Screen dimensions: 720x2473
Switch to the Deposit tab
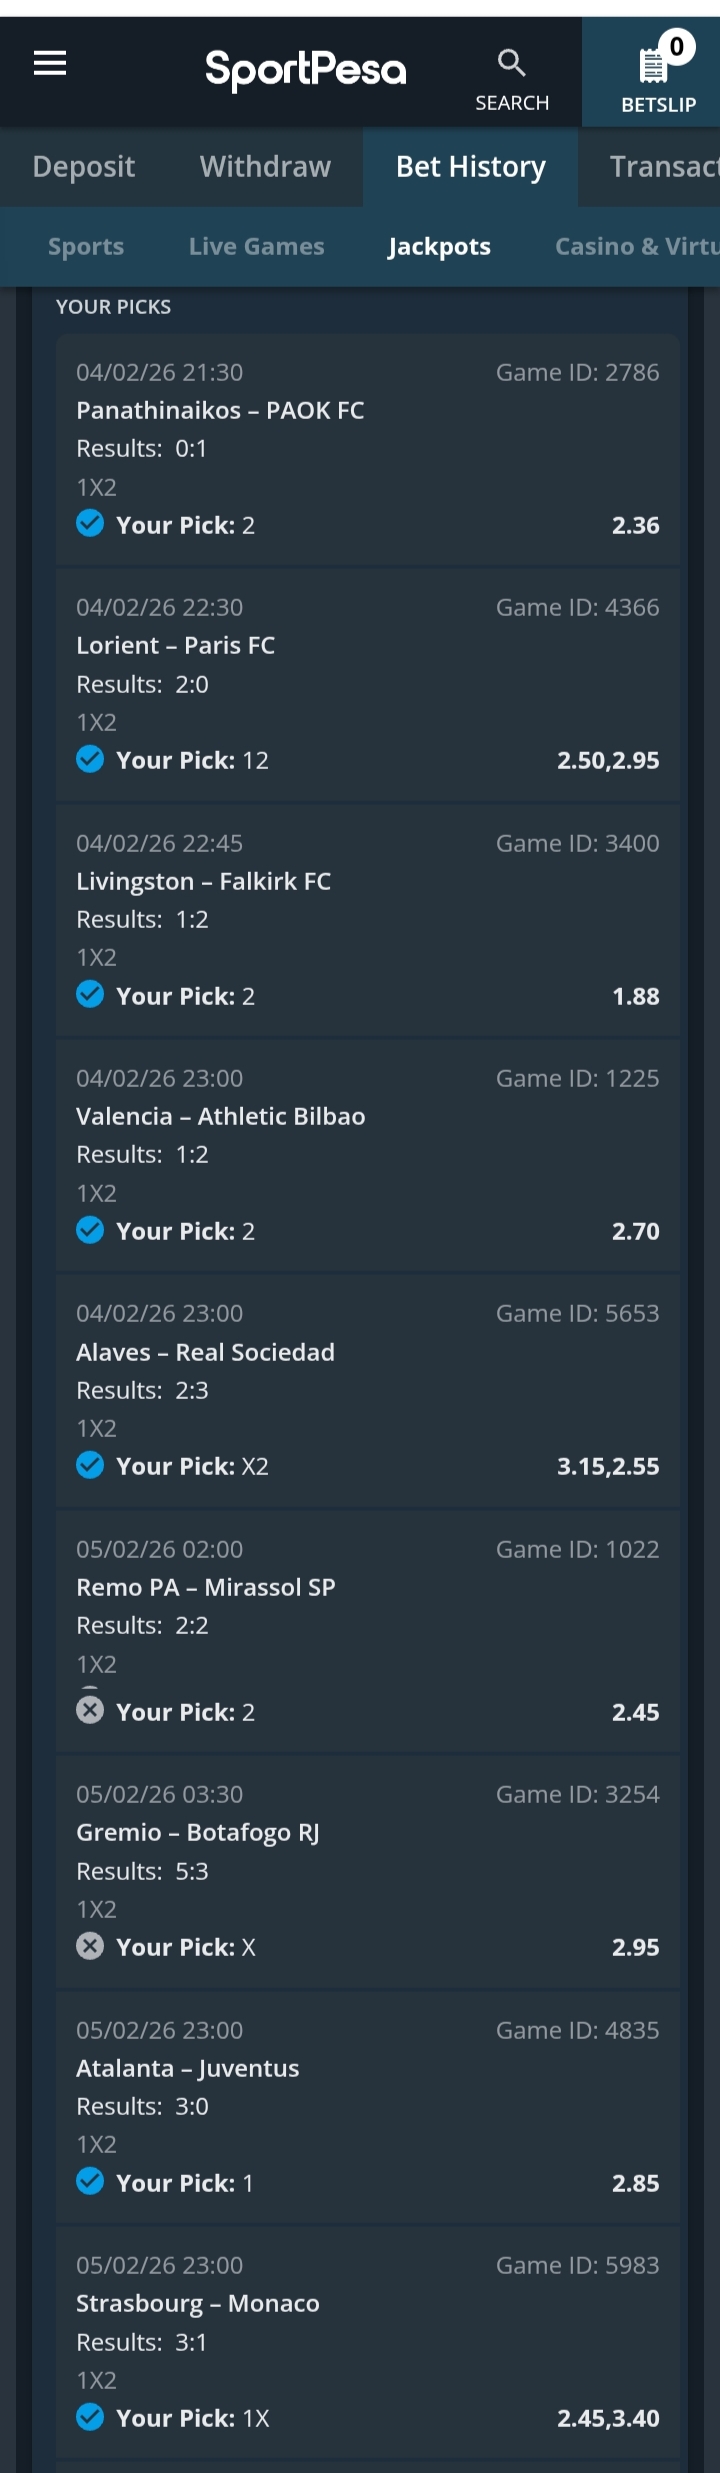pyautogui.click(x=84, y=167)
